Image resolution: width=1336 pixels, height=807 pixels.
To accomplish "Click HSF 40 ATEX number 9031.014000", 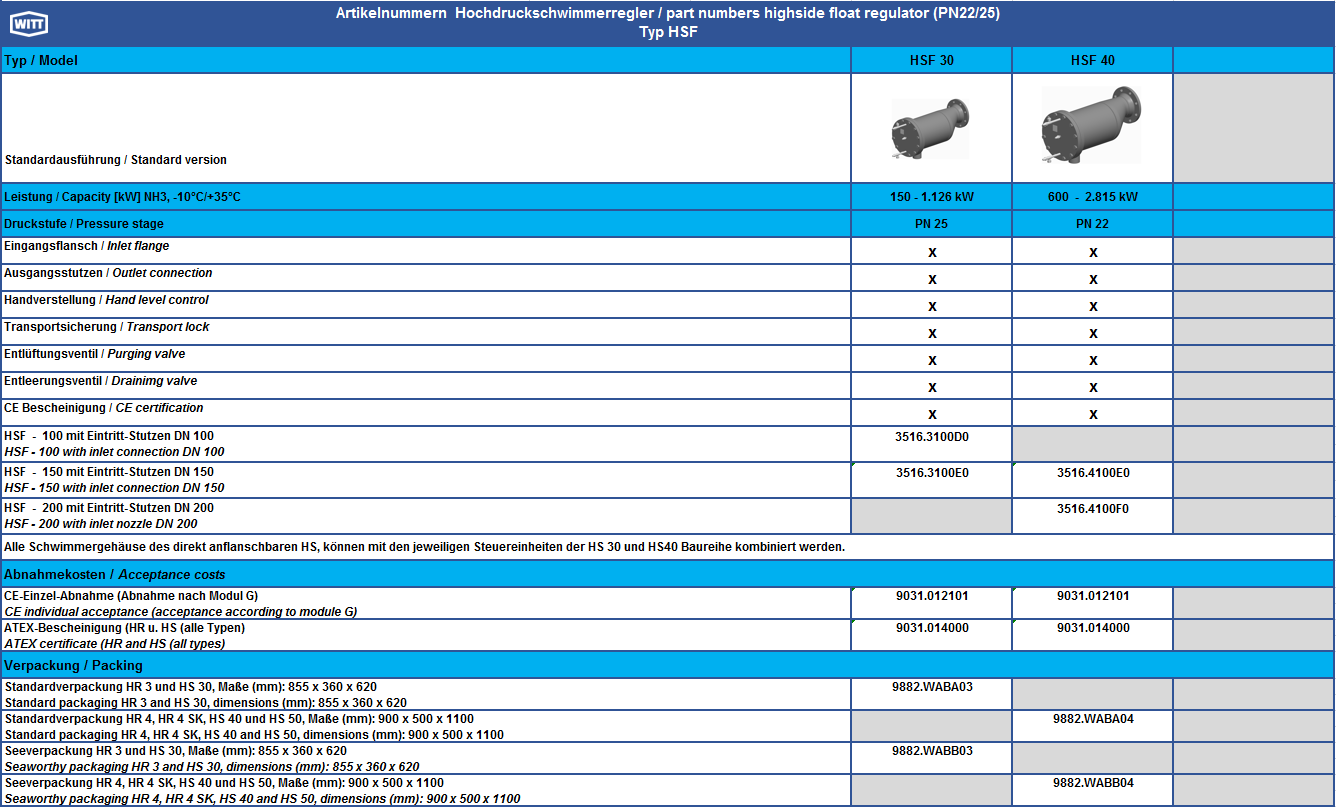I will (x=1093, y=628).
